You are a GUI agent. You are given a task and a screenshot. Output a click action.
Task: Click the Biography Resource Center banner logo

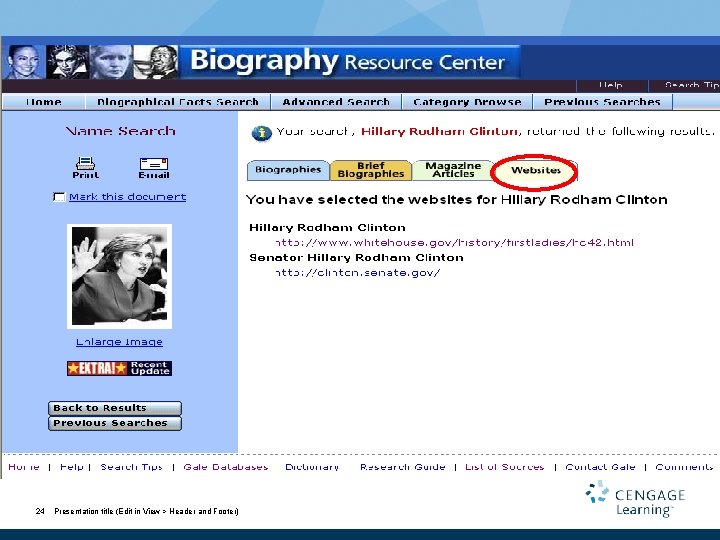pyautogui.click(x=348, y=62)
